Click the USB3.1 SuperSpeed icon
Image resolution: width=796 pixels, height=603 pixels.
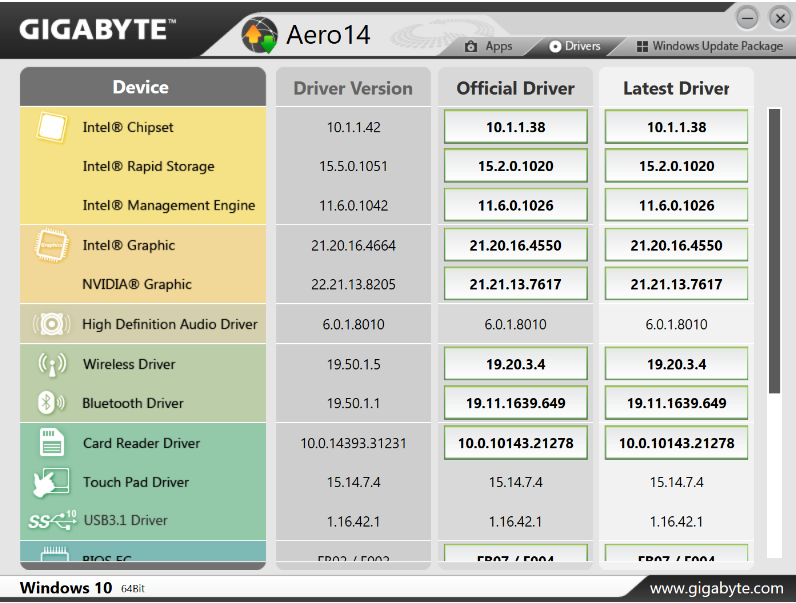(x=52, y=521)
